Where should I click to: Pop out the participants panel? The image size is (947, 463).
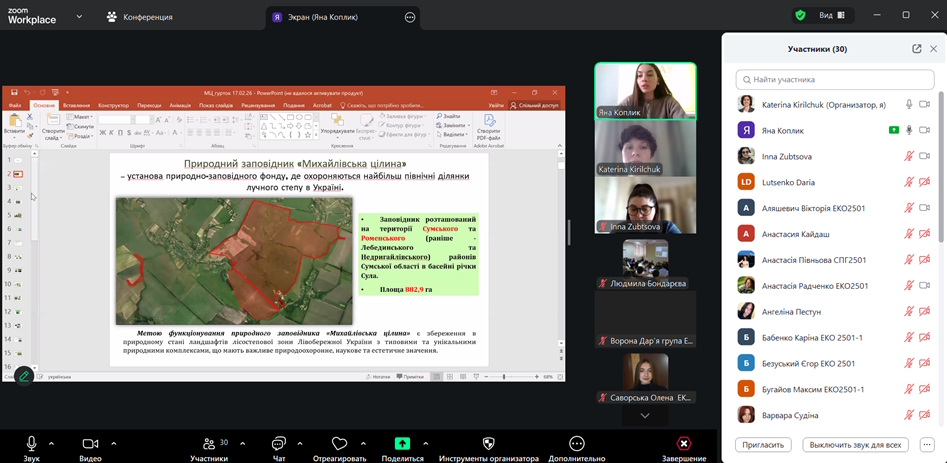(917, 48)
